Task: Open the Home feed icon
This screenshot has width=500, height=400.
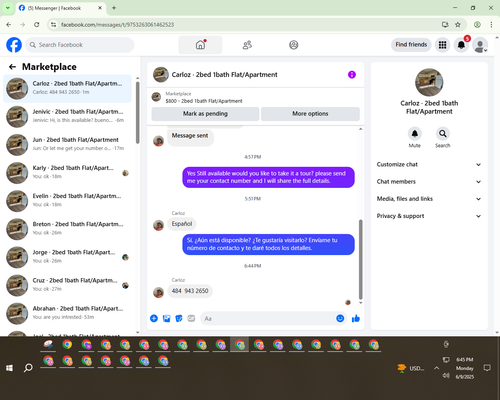Action: coord(200,45)
